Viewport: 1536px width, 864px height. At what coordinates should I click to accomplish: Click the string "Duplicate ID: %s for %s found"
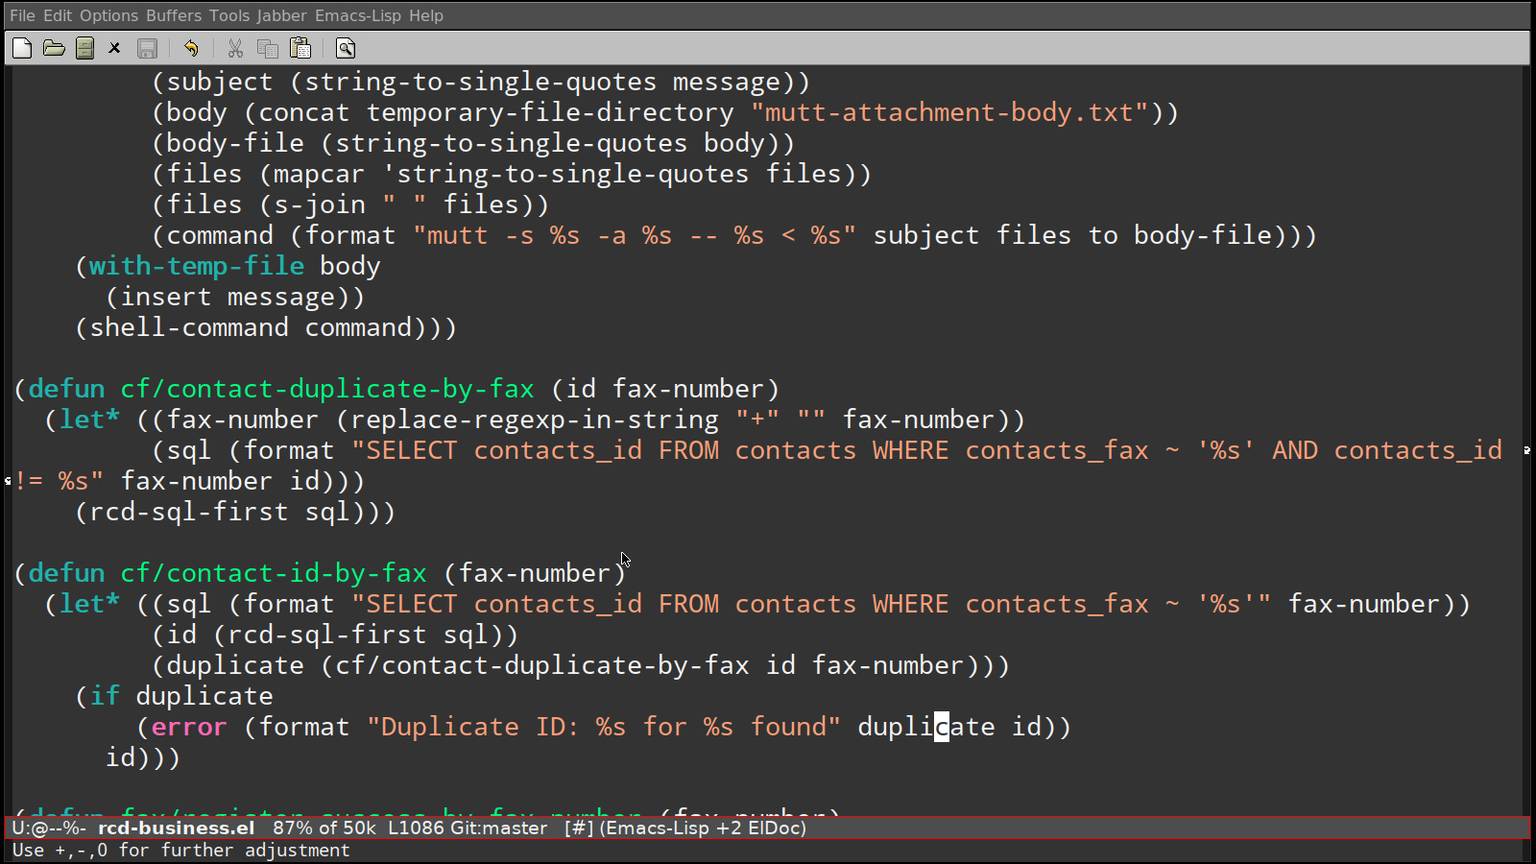click(604, 727)
